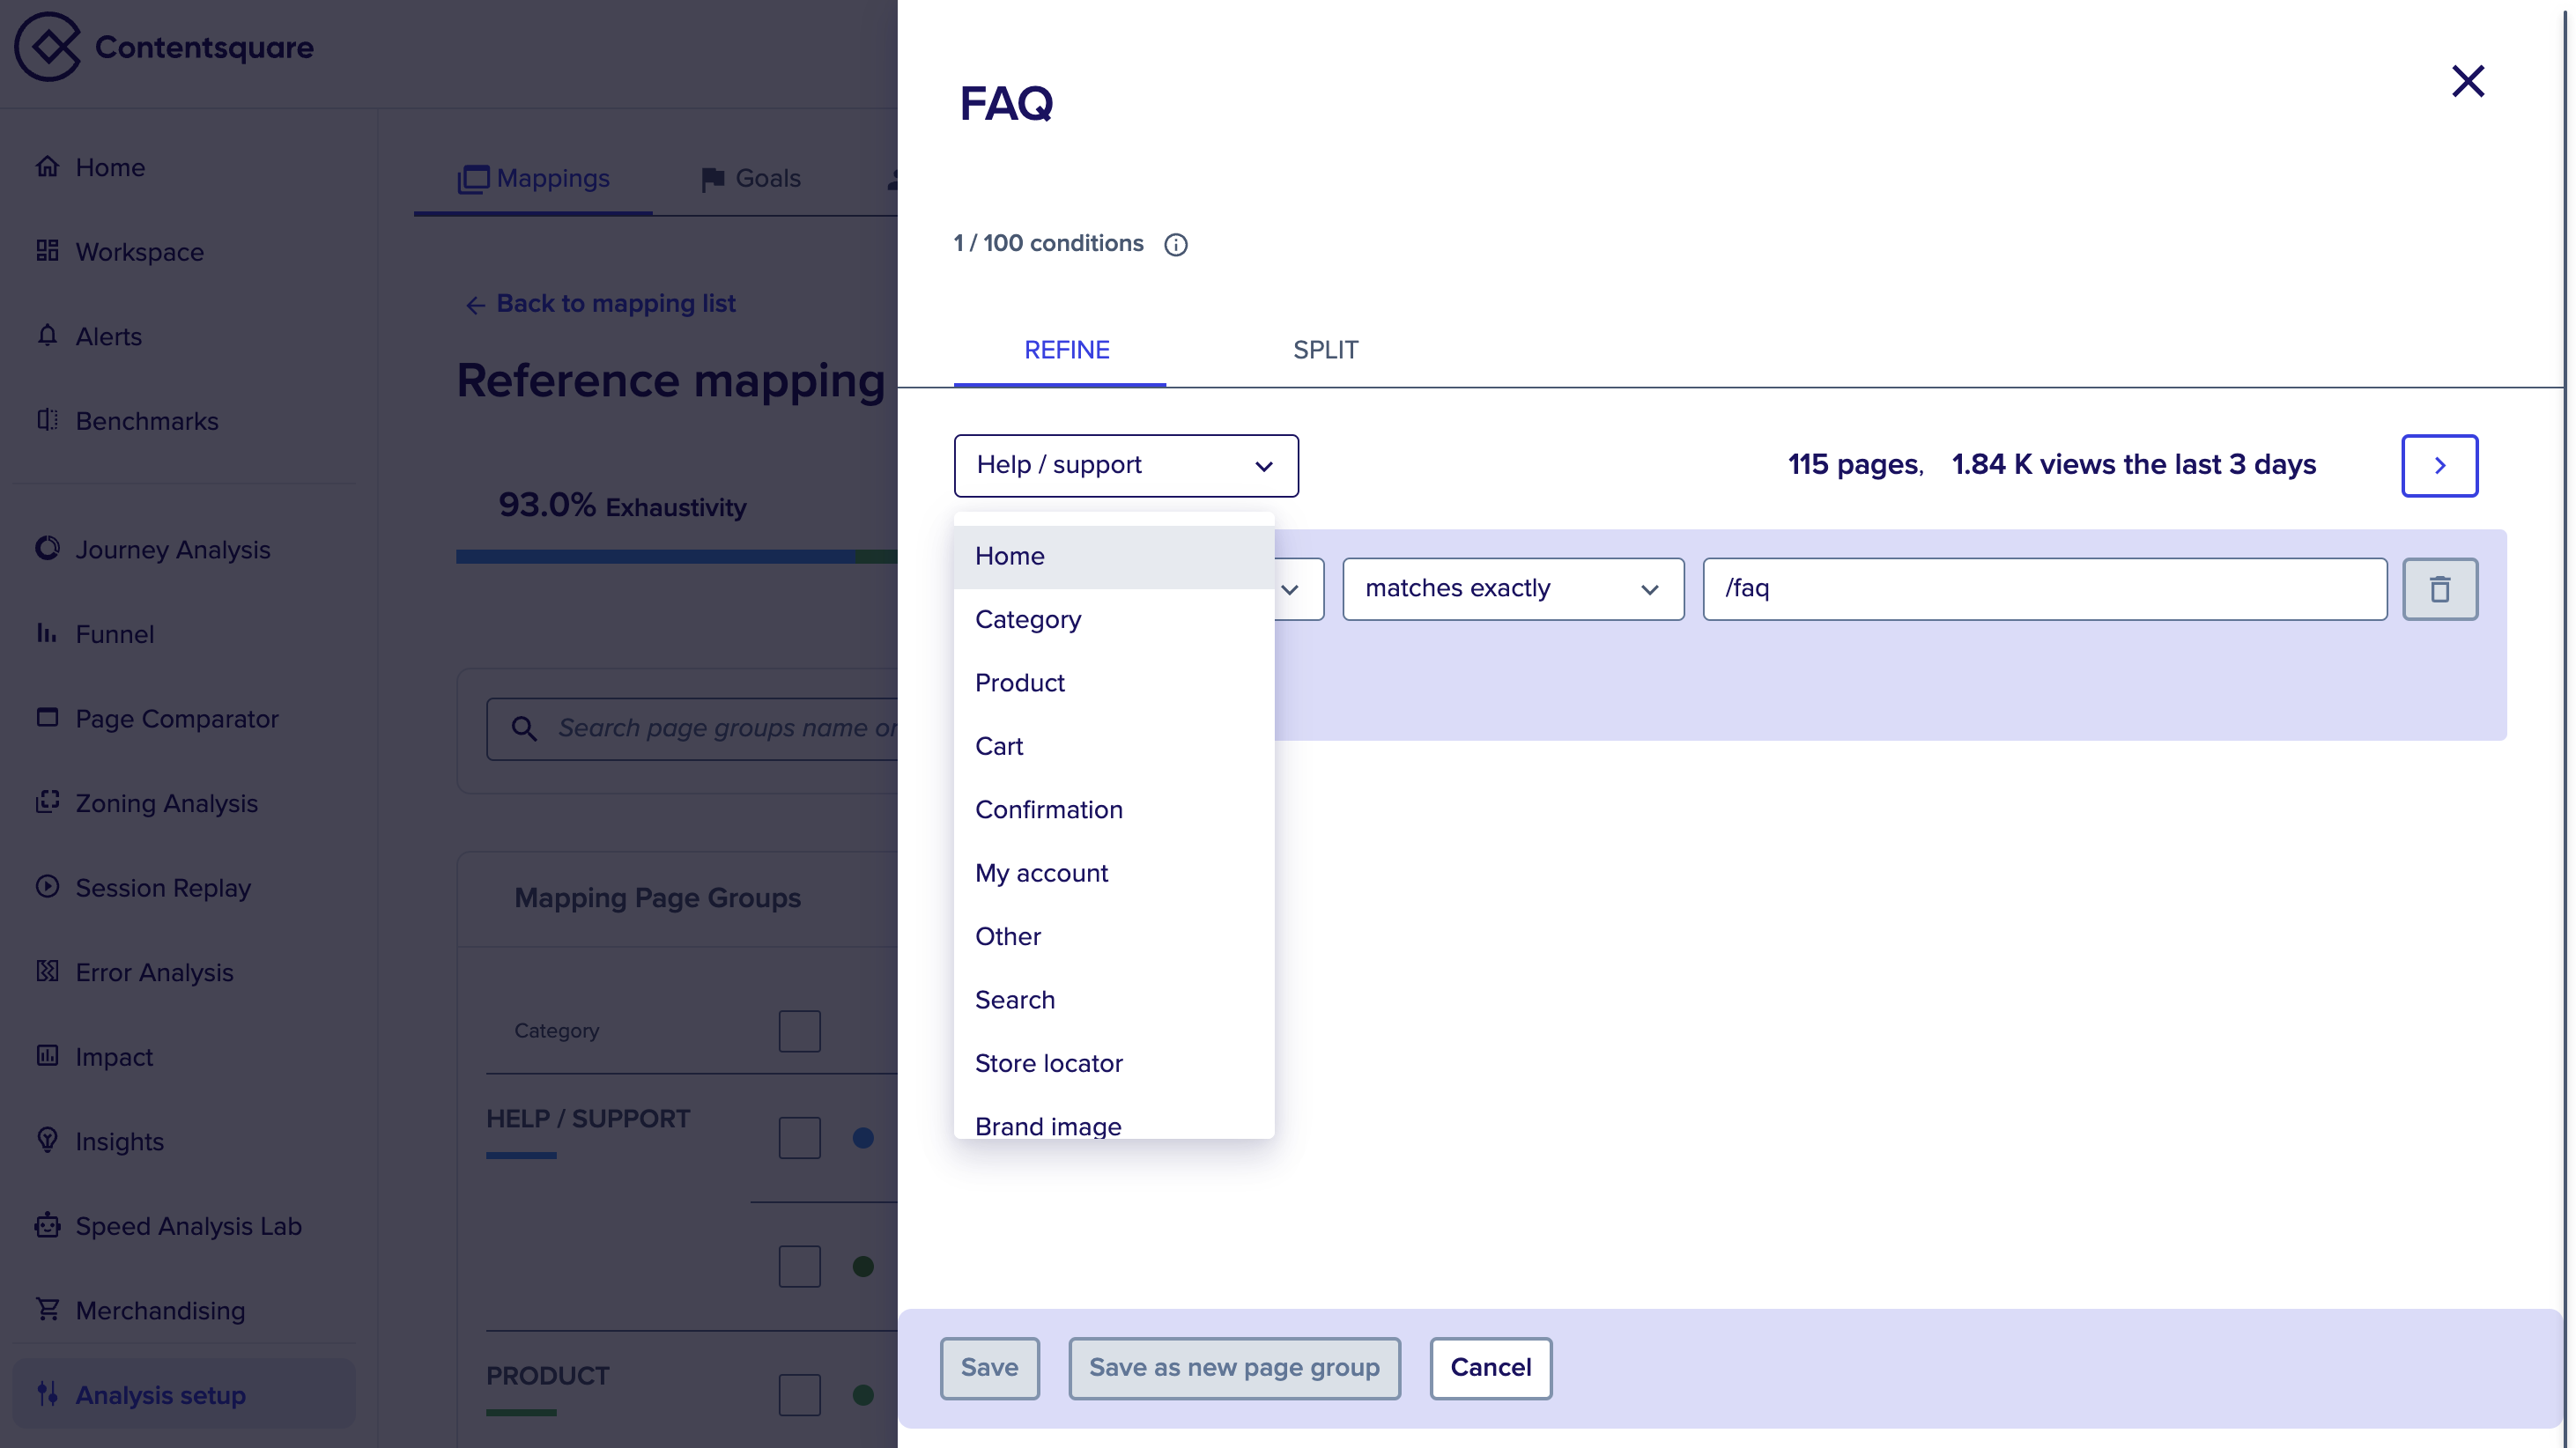
Task: Switch to the SPLIT tab
Action: click(x=1325, y=350)
